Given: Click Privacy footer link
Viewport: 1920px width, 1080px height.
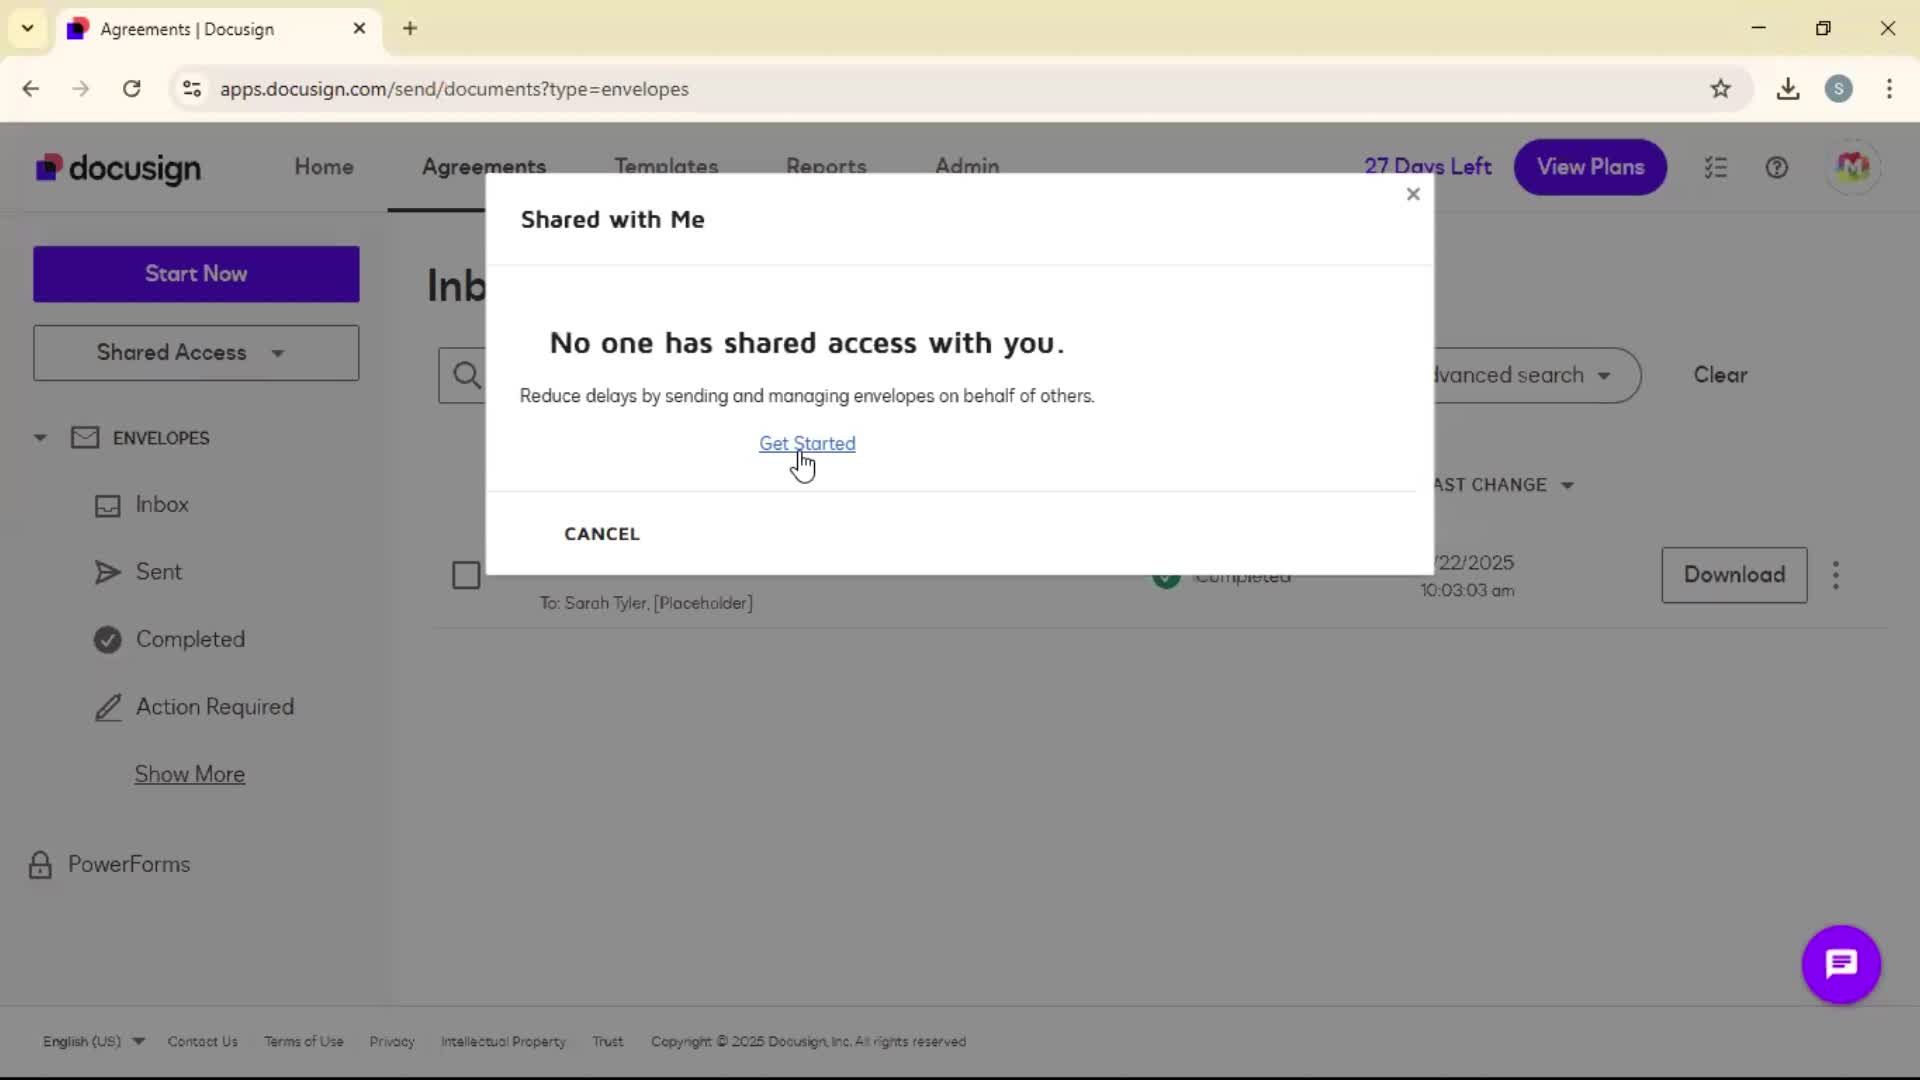Looking at the screenshot, I should [392, 1041].
